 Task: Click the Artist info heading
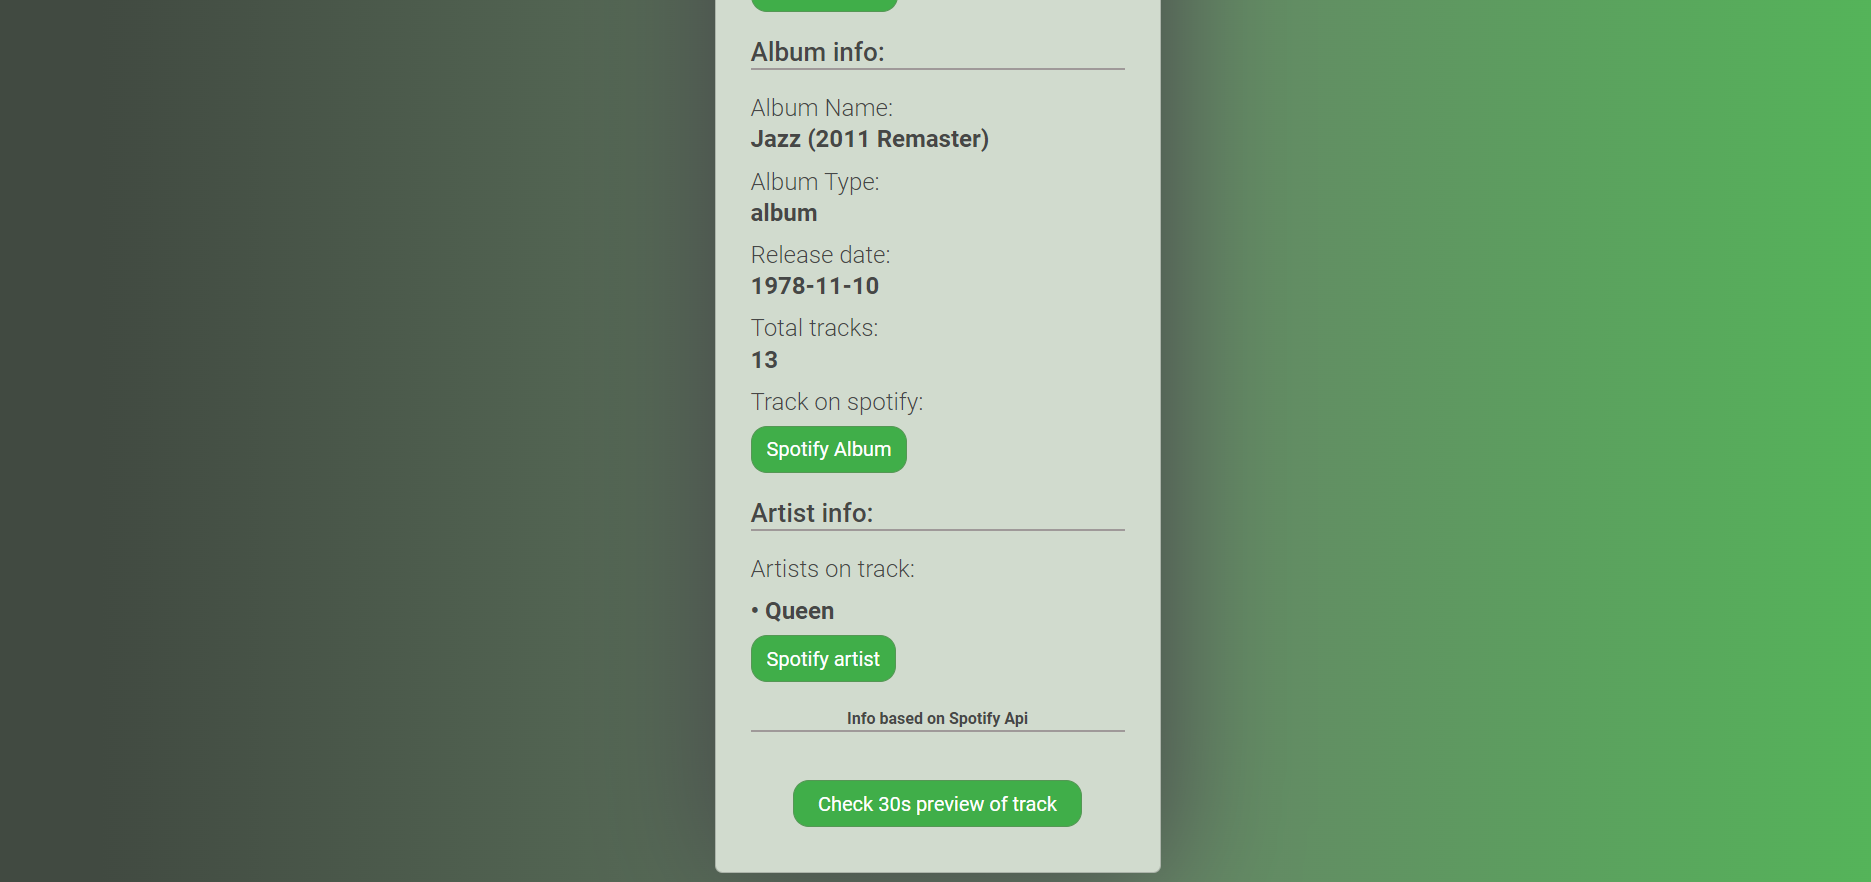(811, 513)
